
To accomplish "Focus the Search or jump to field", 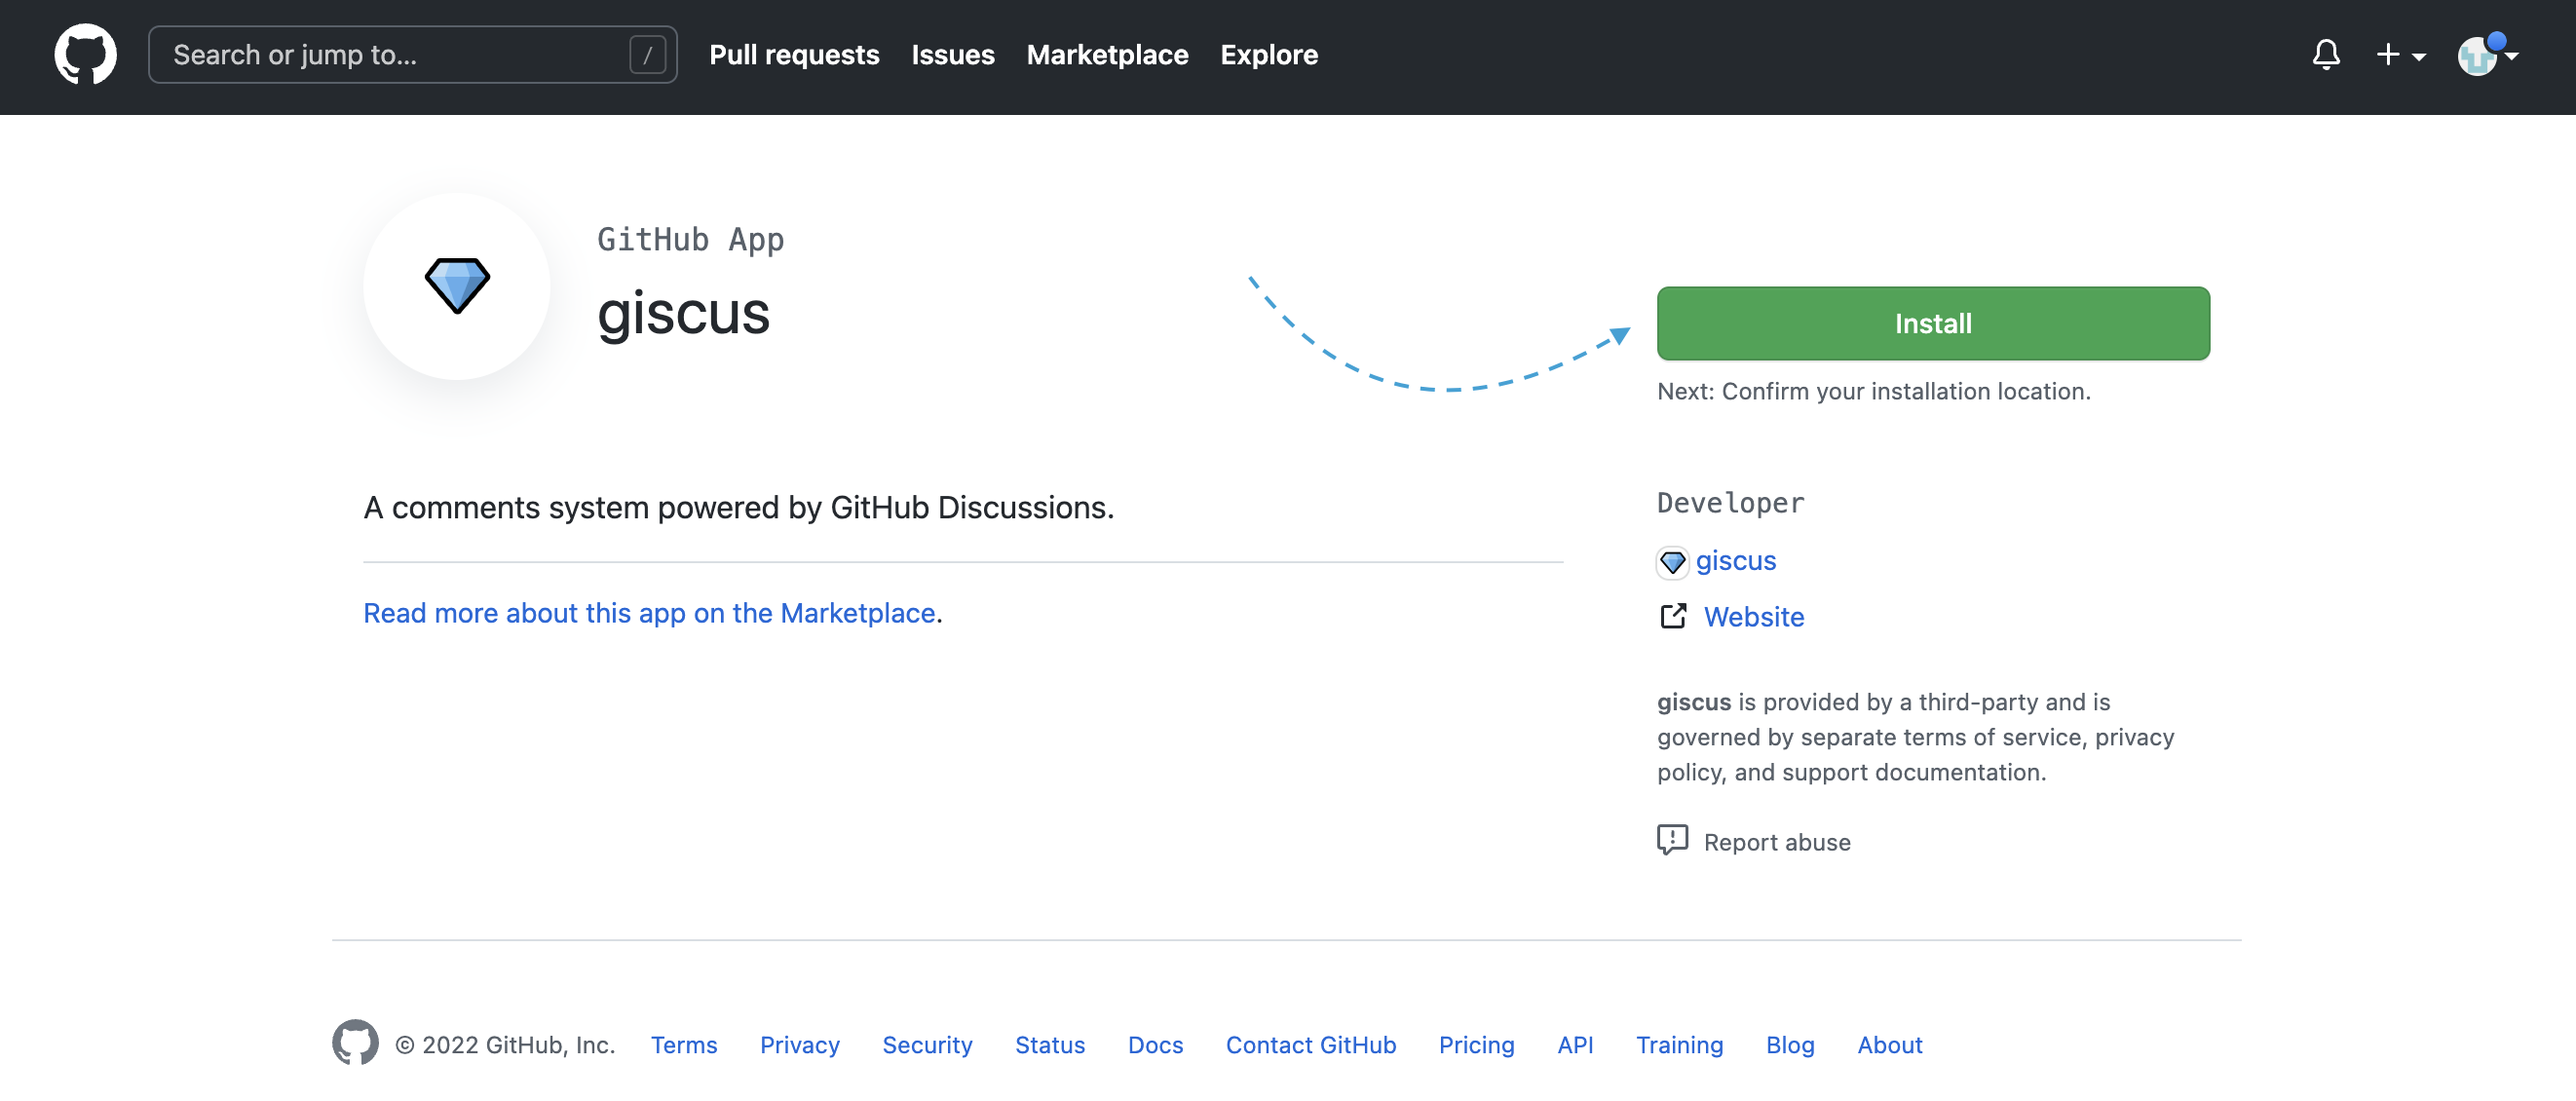I will coord(412,55).
